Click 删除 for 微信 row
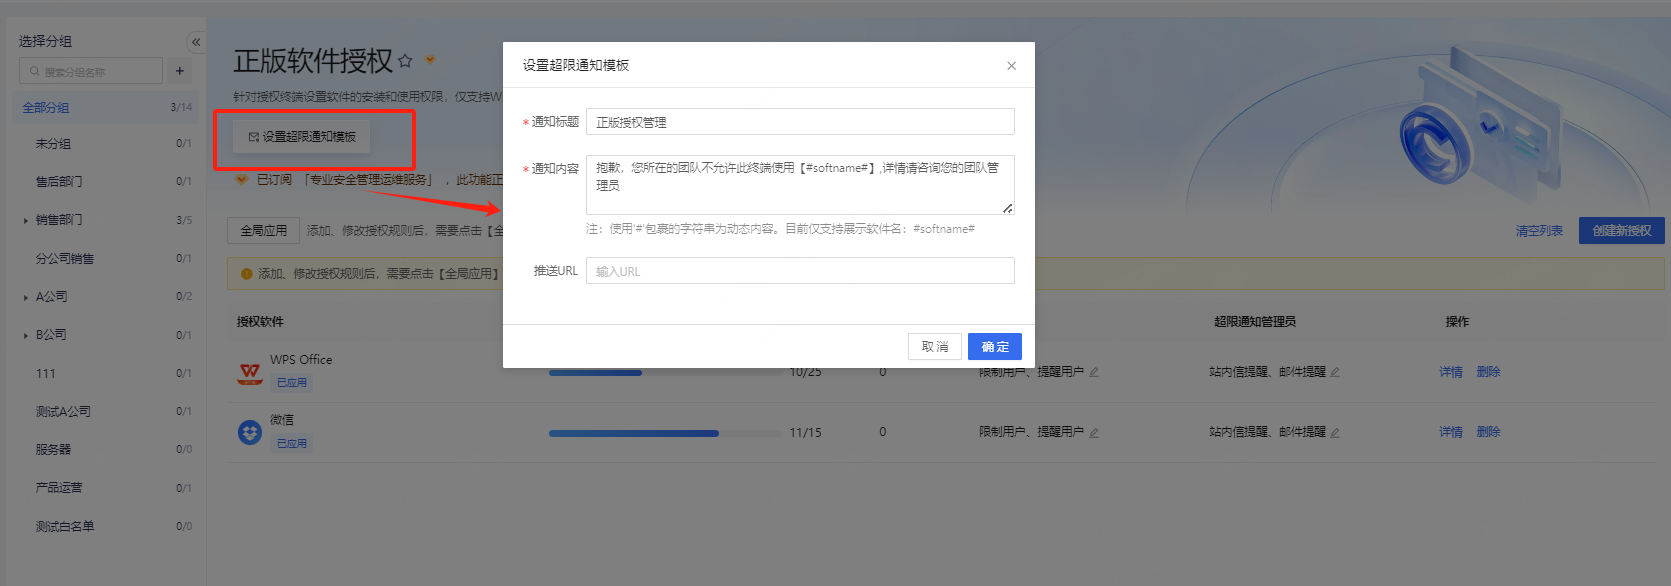 1488,432
